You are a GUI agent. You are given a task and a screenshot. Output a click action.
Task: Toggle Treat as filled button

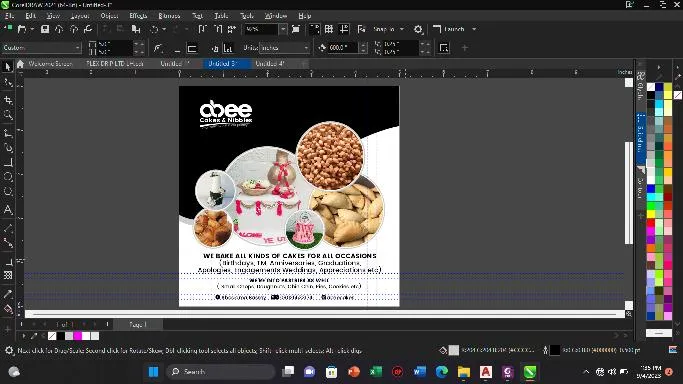tap(444, 48)
